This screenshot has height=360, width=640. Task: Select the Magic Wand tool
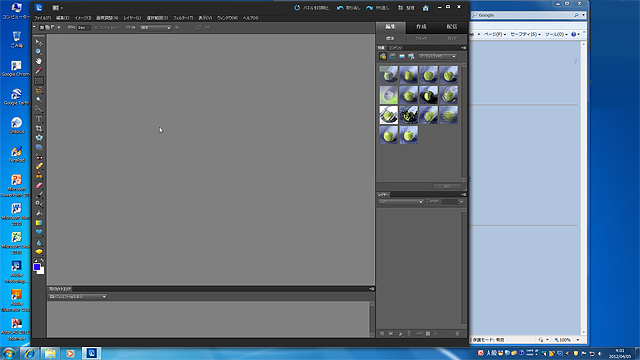pos(39,100)
